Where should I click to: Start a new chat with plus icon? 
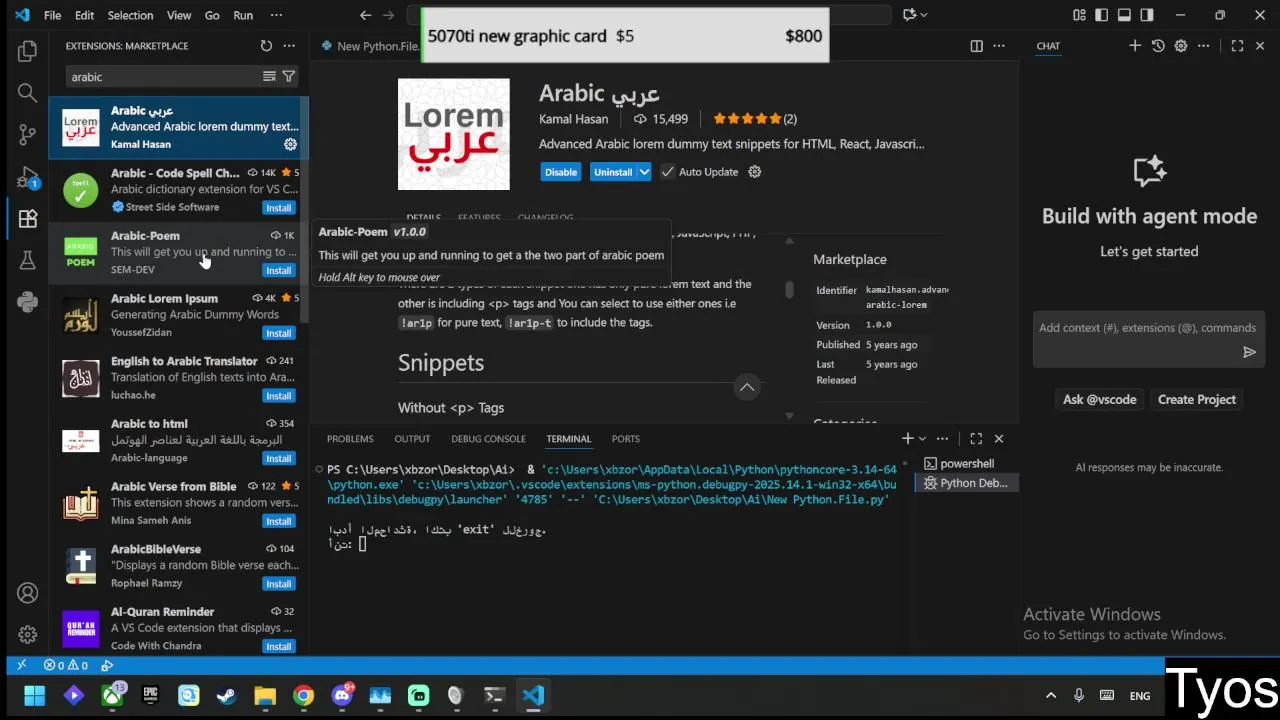pos(1135,46)
